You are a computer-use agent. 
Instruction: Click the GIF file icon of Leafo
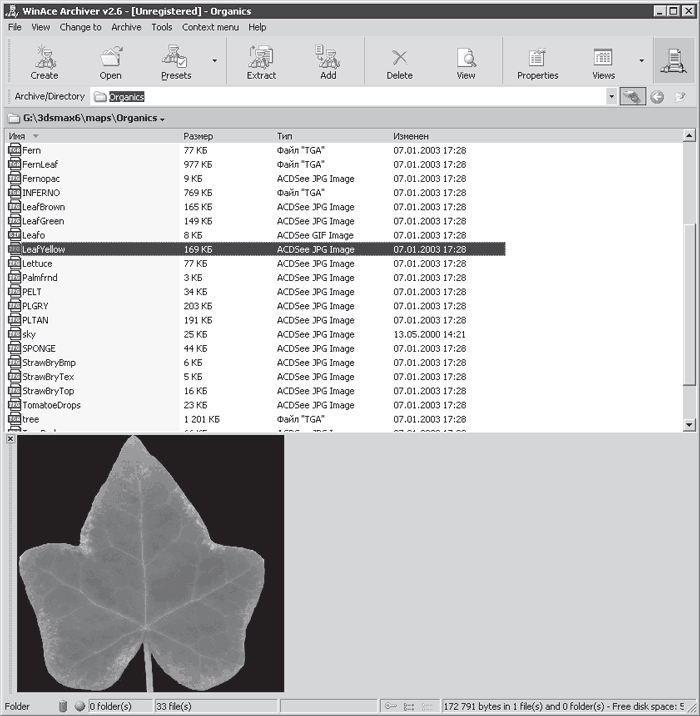(15, 235)
